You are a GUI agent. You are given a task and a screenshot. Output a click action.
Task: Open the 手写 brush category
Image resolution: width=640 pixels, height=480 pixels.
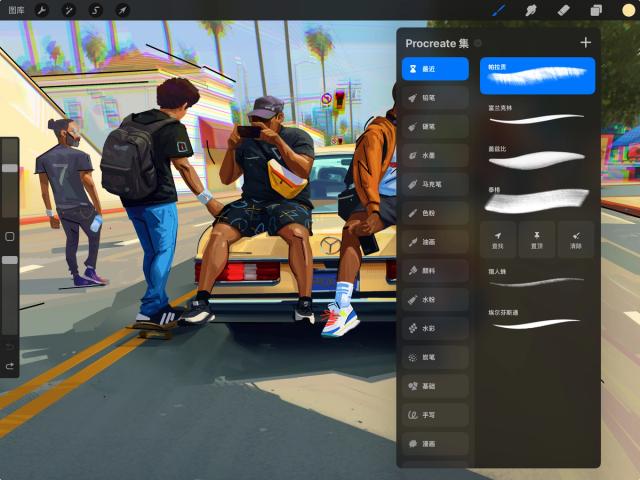(x=435, y=415)
